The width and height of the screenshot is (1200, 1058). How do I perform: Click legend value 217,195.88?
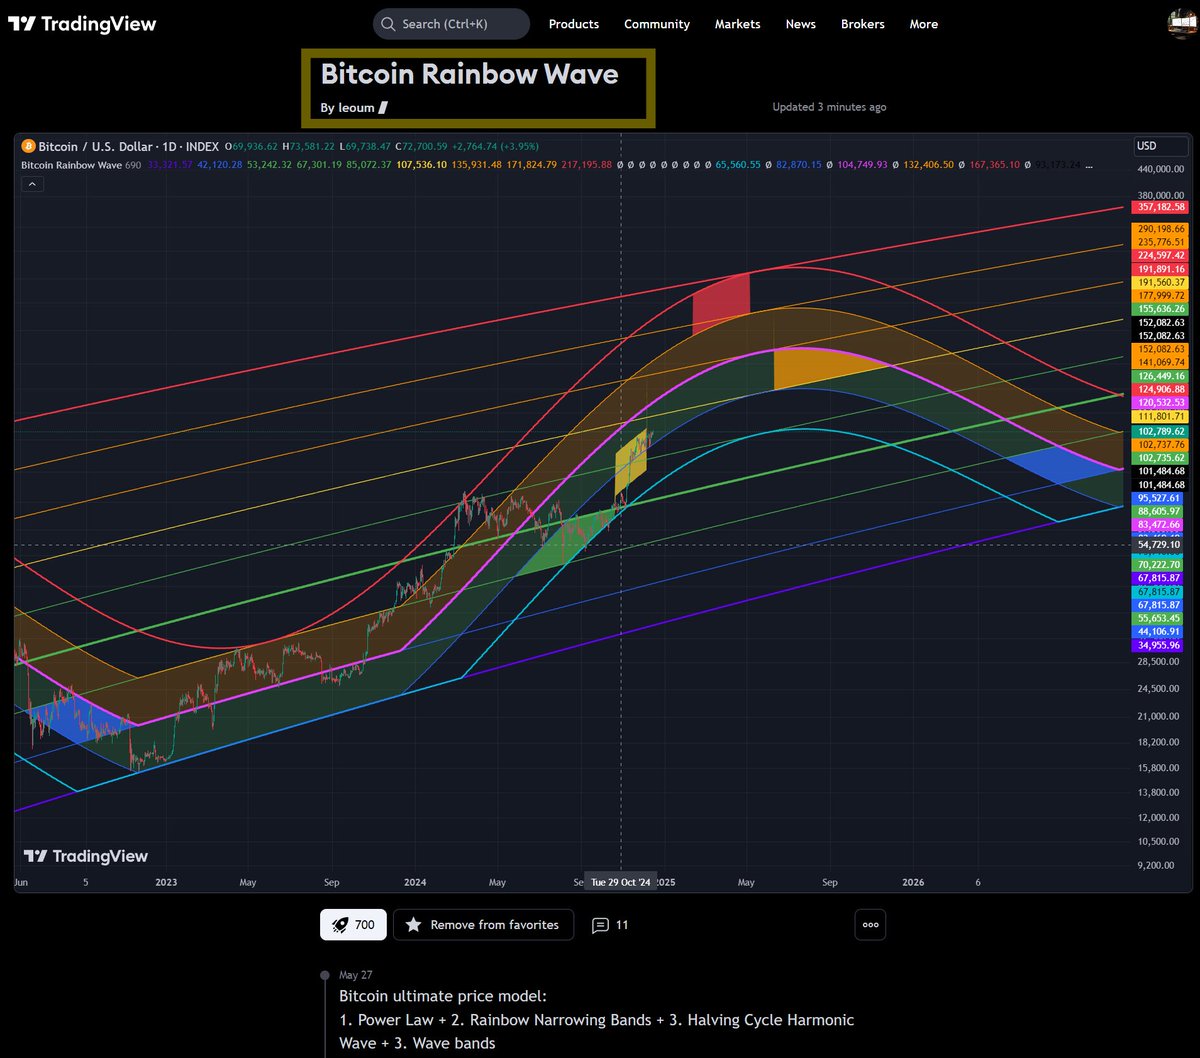(587, 164)
